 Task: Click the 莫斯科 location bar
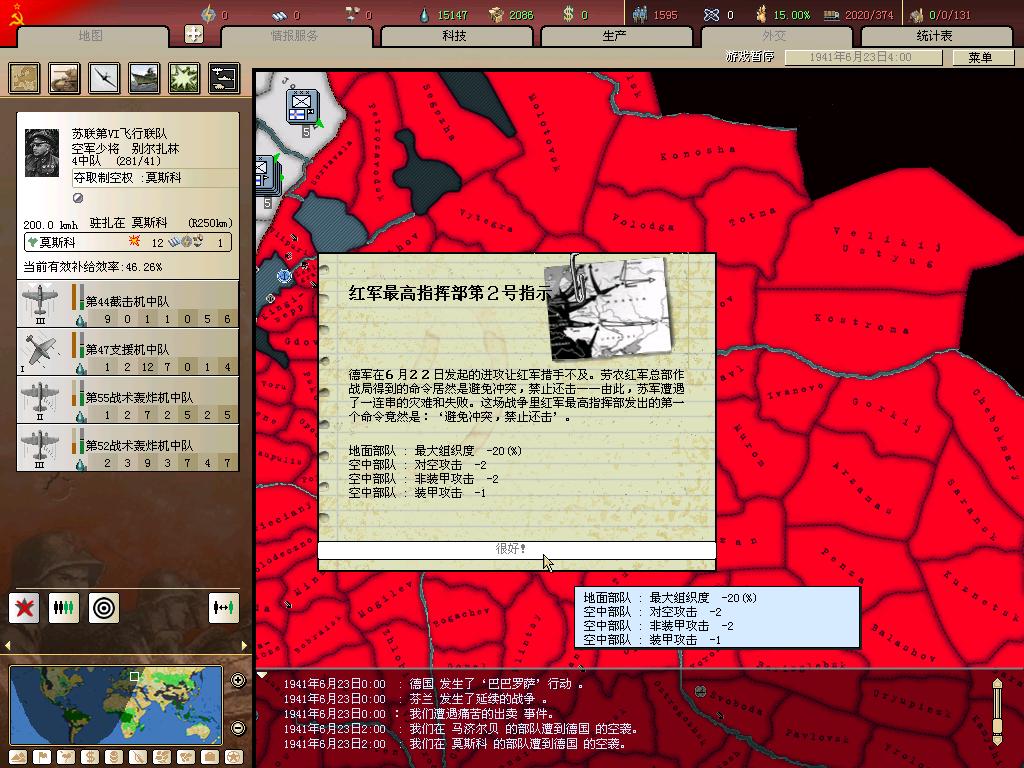tap(128, 242)
